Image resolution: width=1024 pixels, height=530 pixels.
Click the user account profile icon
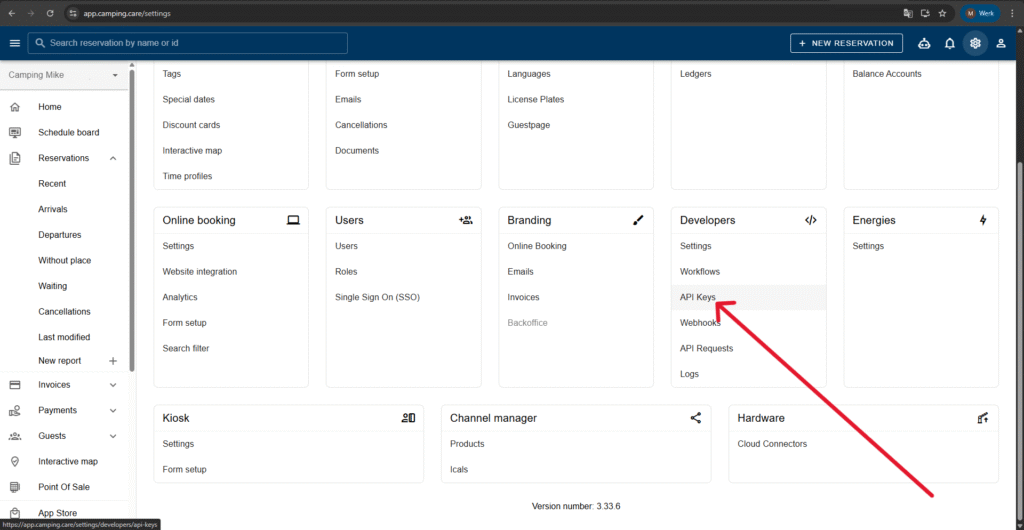(1001, 43)
